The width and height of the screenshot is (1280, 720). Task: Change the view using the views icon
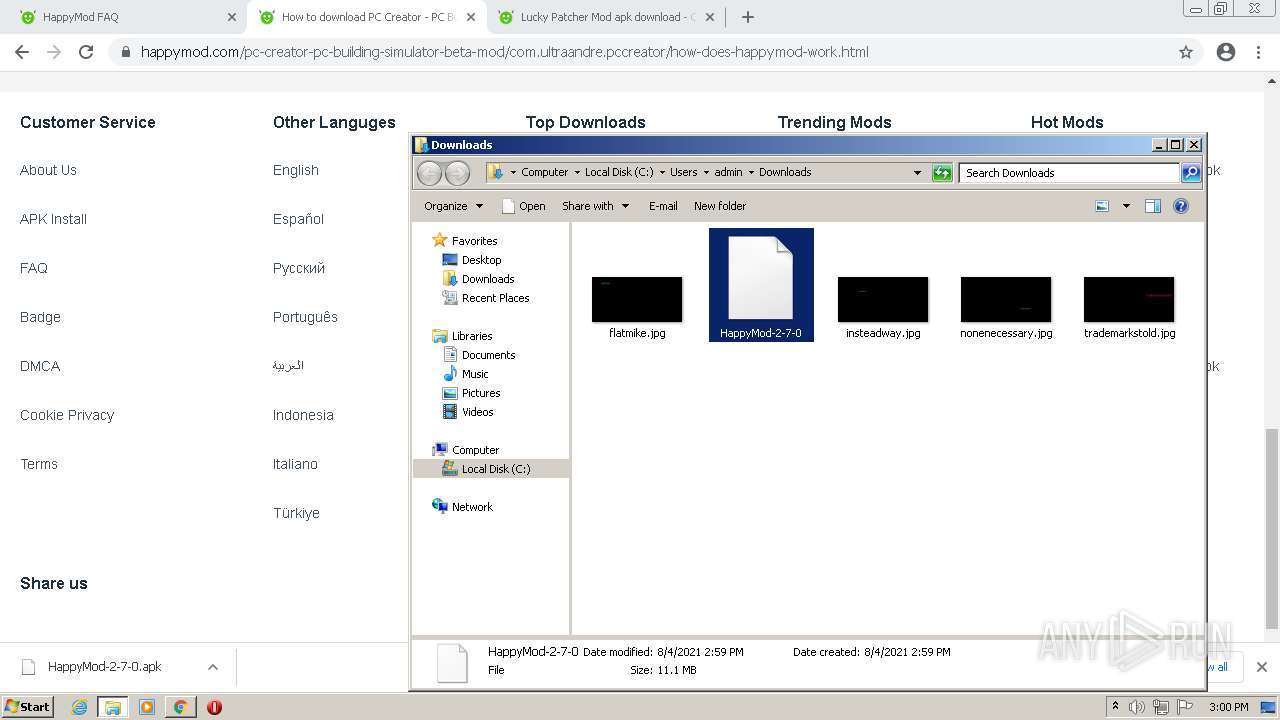click(x=1102, y=206)
